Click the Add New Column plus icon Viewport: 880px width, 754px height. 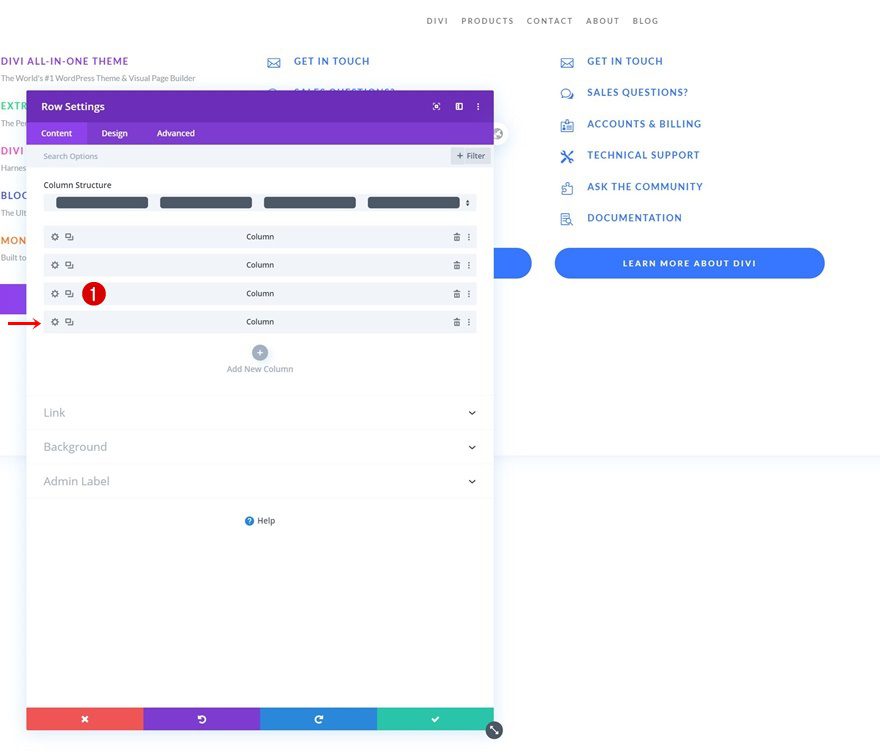coord(259,352)
